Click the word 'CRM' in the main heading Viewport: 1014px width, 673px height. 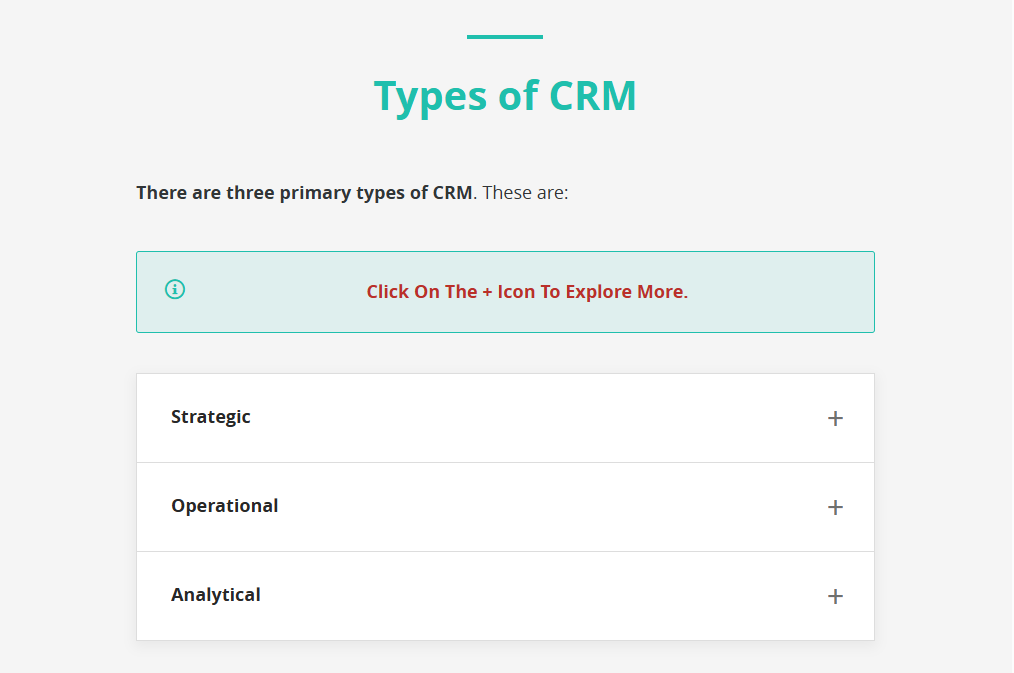click(x=592, y=96)
